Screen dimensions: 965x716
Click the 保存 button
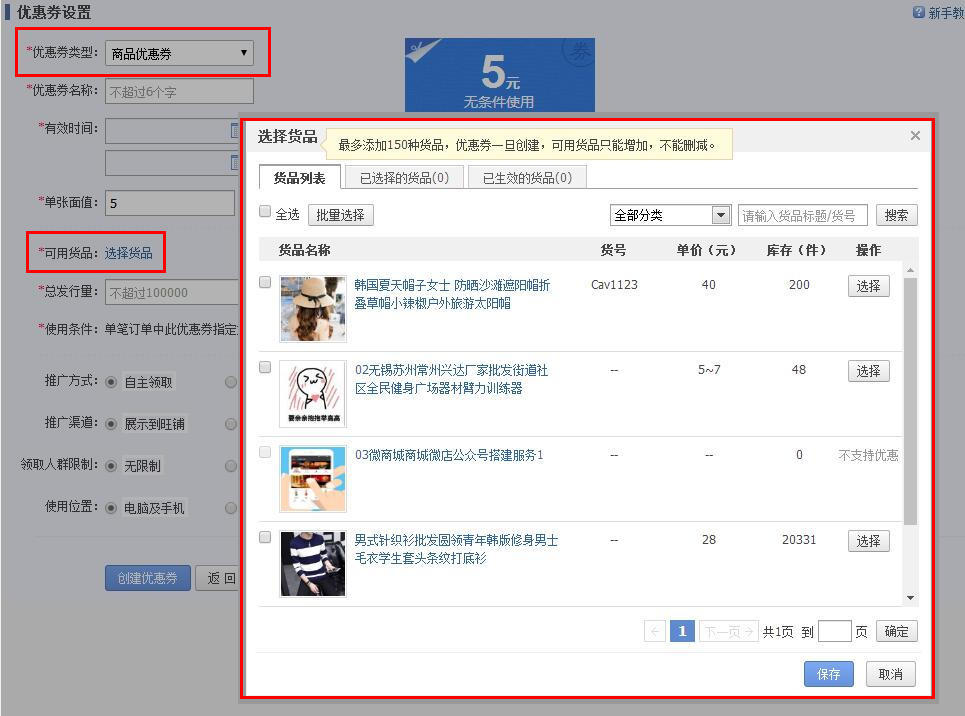click(828, 674)
